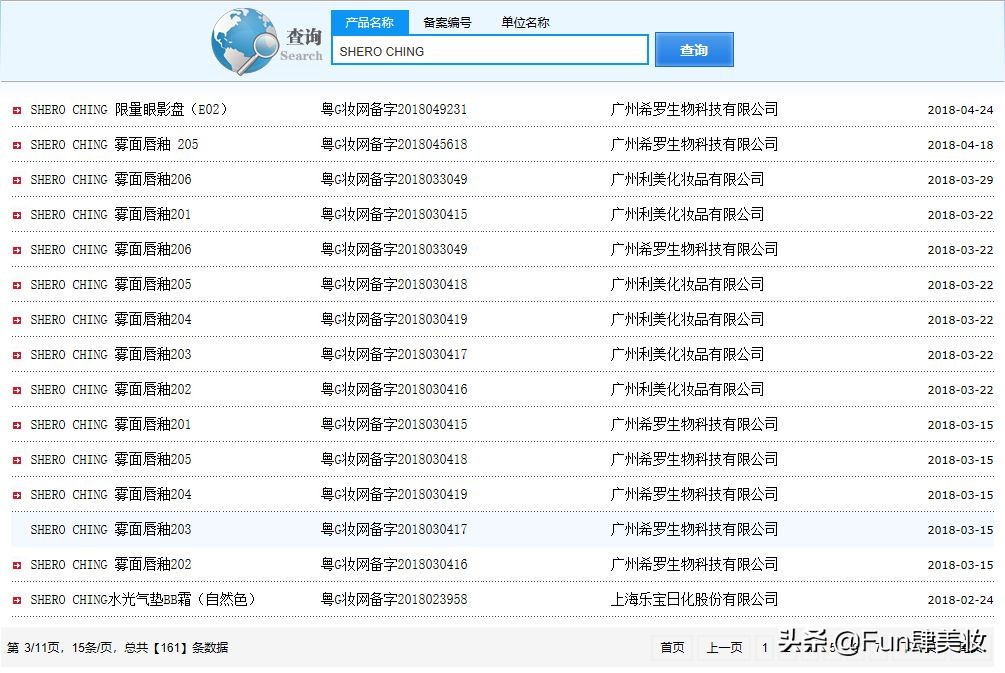Click arrow icon beside 雾面唇釉204 from 广州利美化妆品

tap(15, 319)
